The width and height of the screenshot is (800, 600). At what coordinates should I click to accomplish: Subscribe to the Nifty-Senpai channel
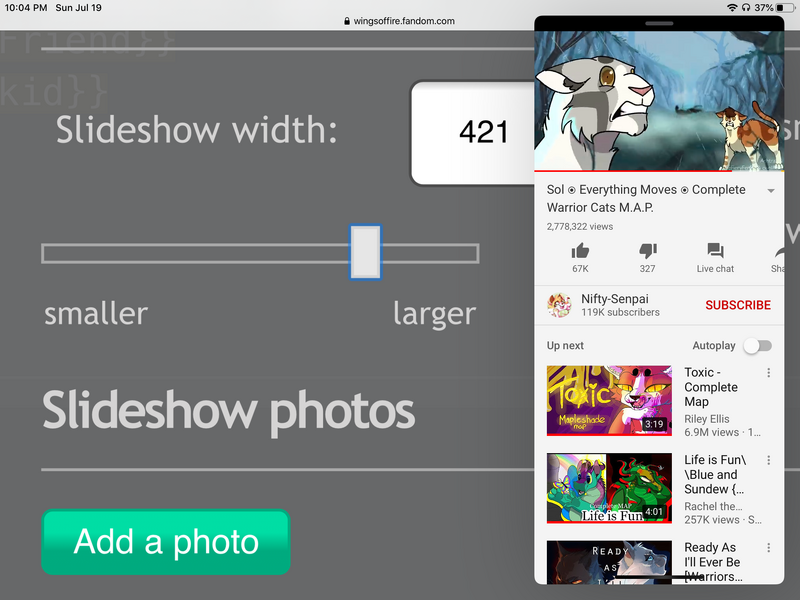point(737,305)
